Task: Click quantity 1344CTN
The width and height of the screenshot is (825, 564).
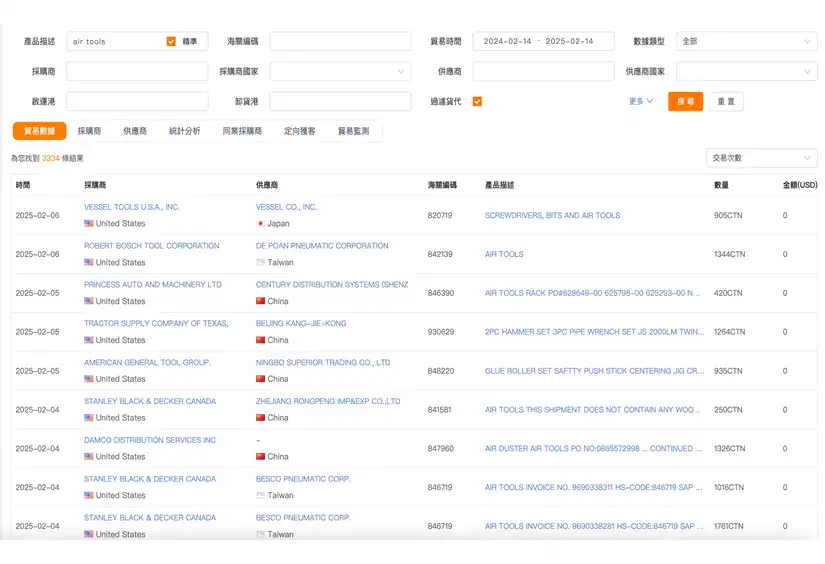Action: click(729, 254)
